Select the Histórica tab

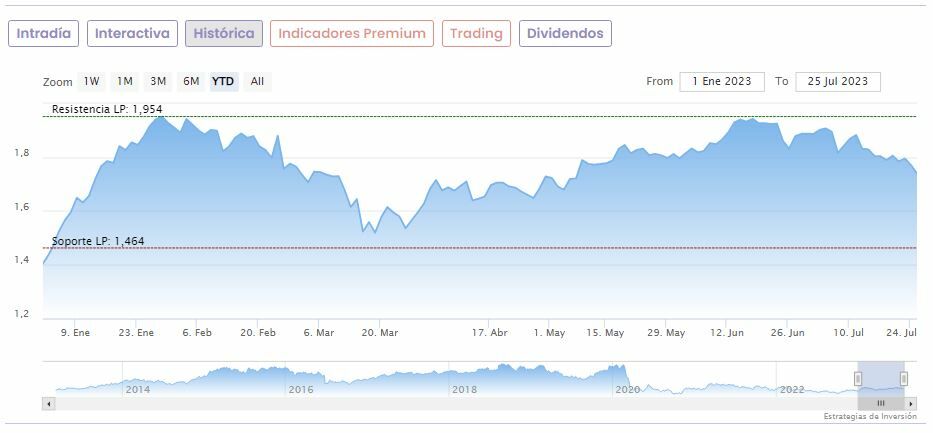(224, 34)
